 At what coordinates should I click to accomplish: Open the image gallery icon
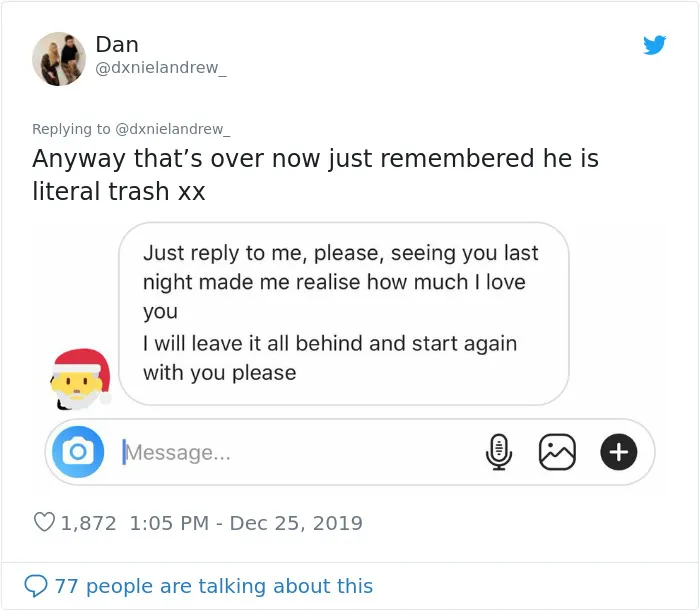tap(557, 452)
